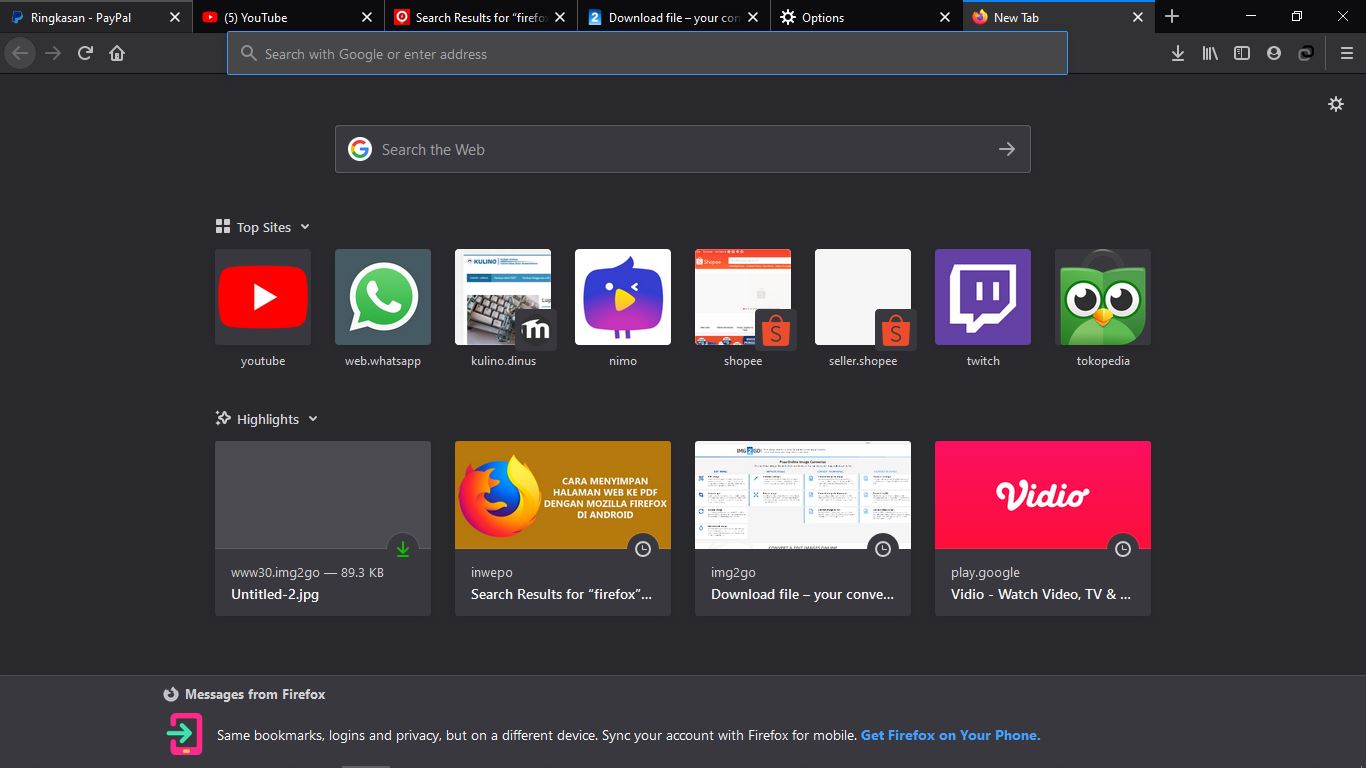Close the Ringkasan - PayPal tab
The width and height of the screenshot is (1366, 768).
click(175, 17)
